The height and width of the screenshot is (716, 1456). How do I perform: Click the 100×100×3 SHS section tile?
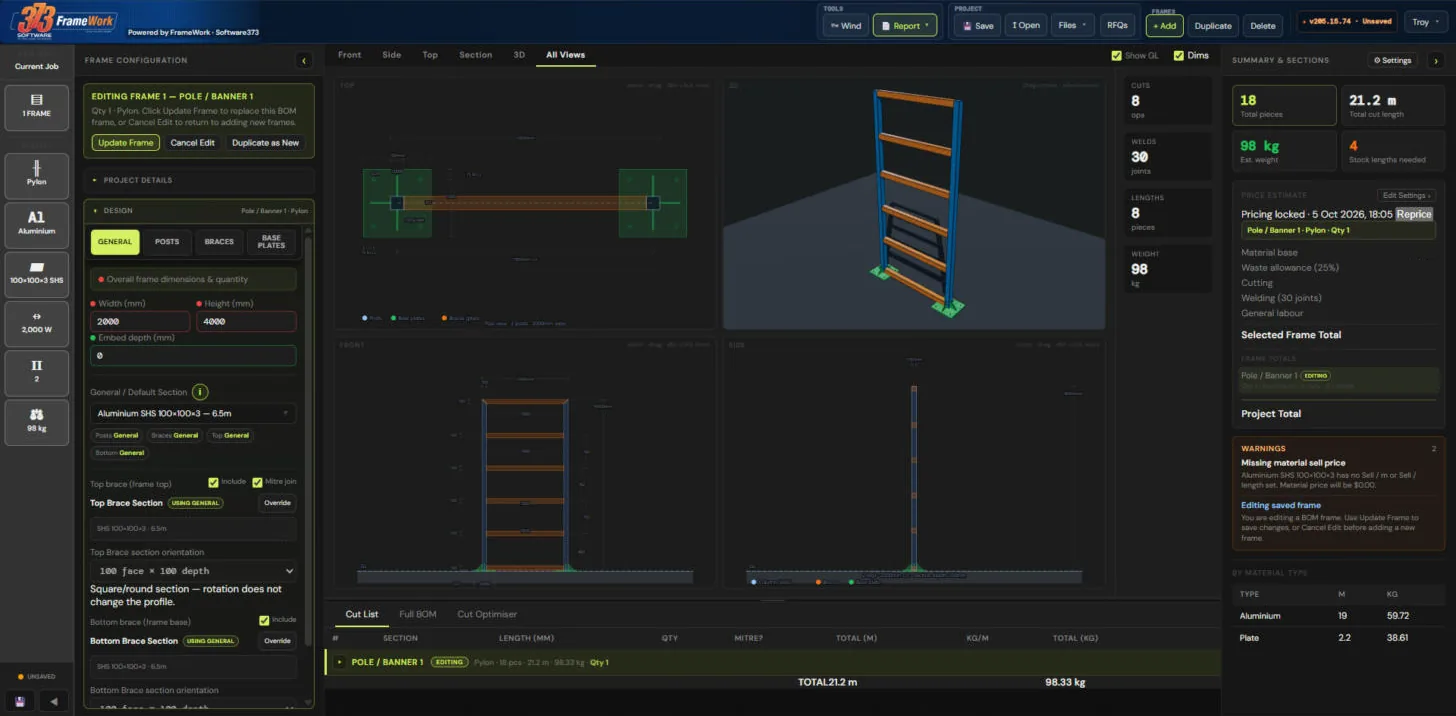coord(37,274)
